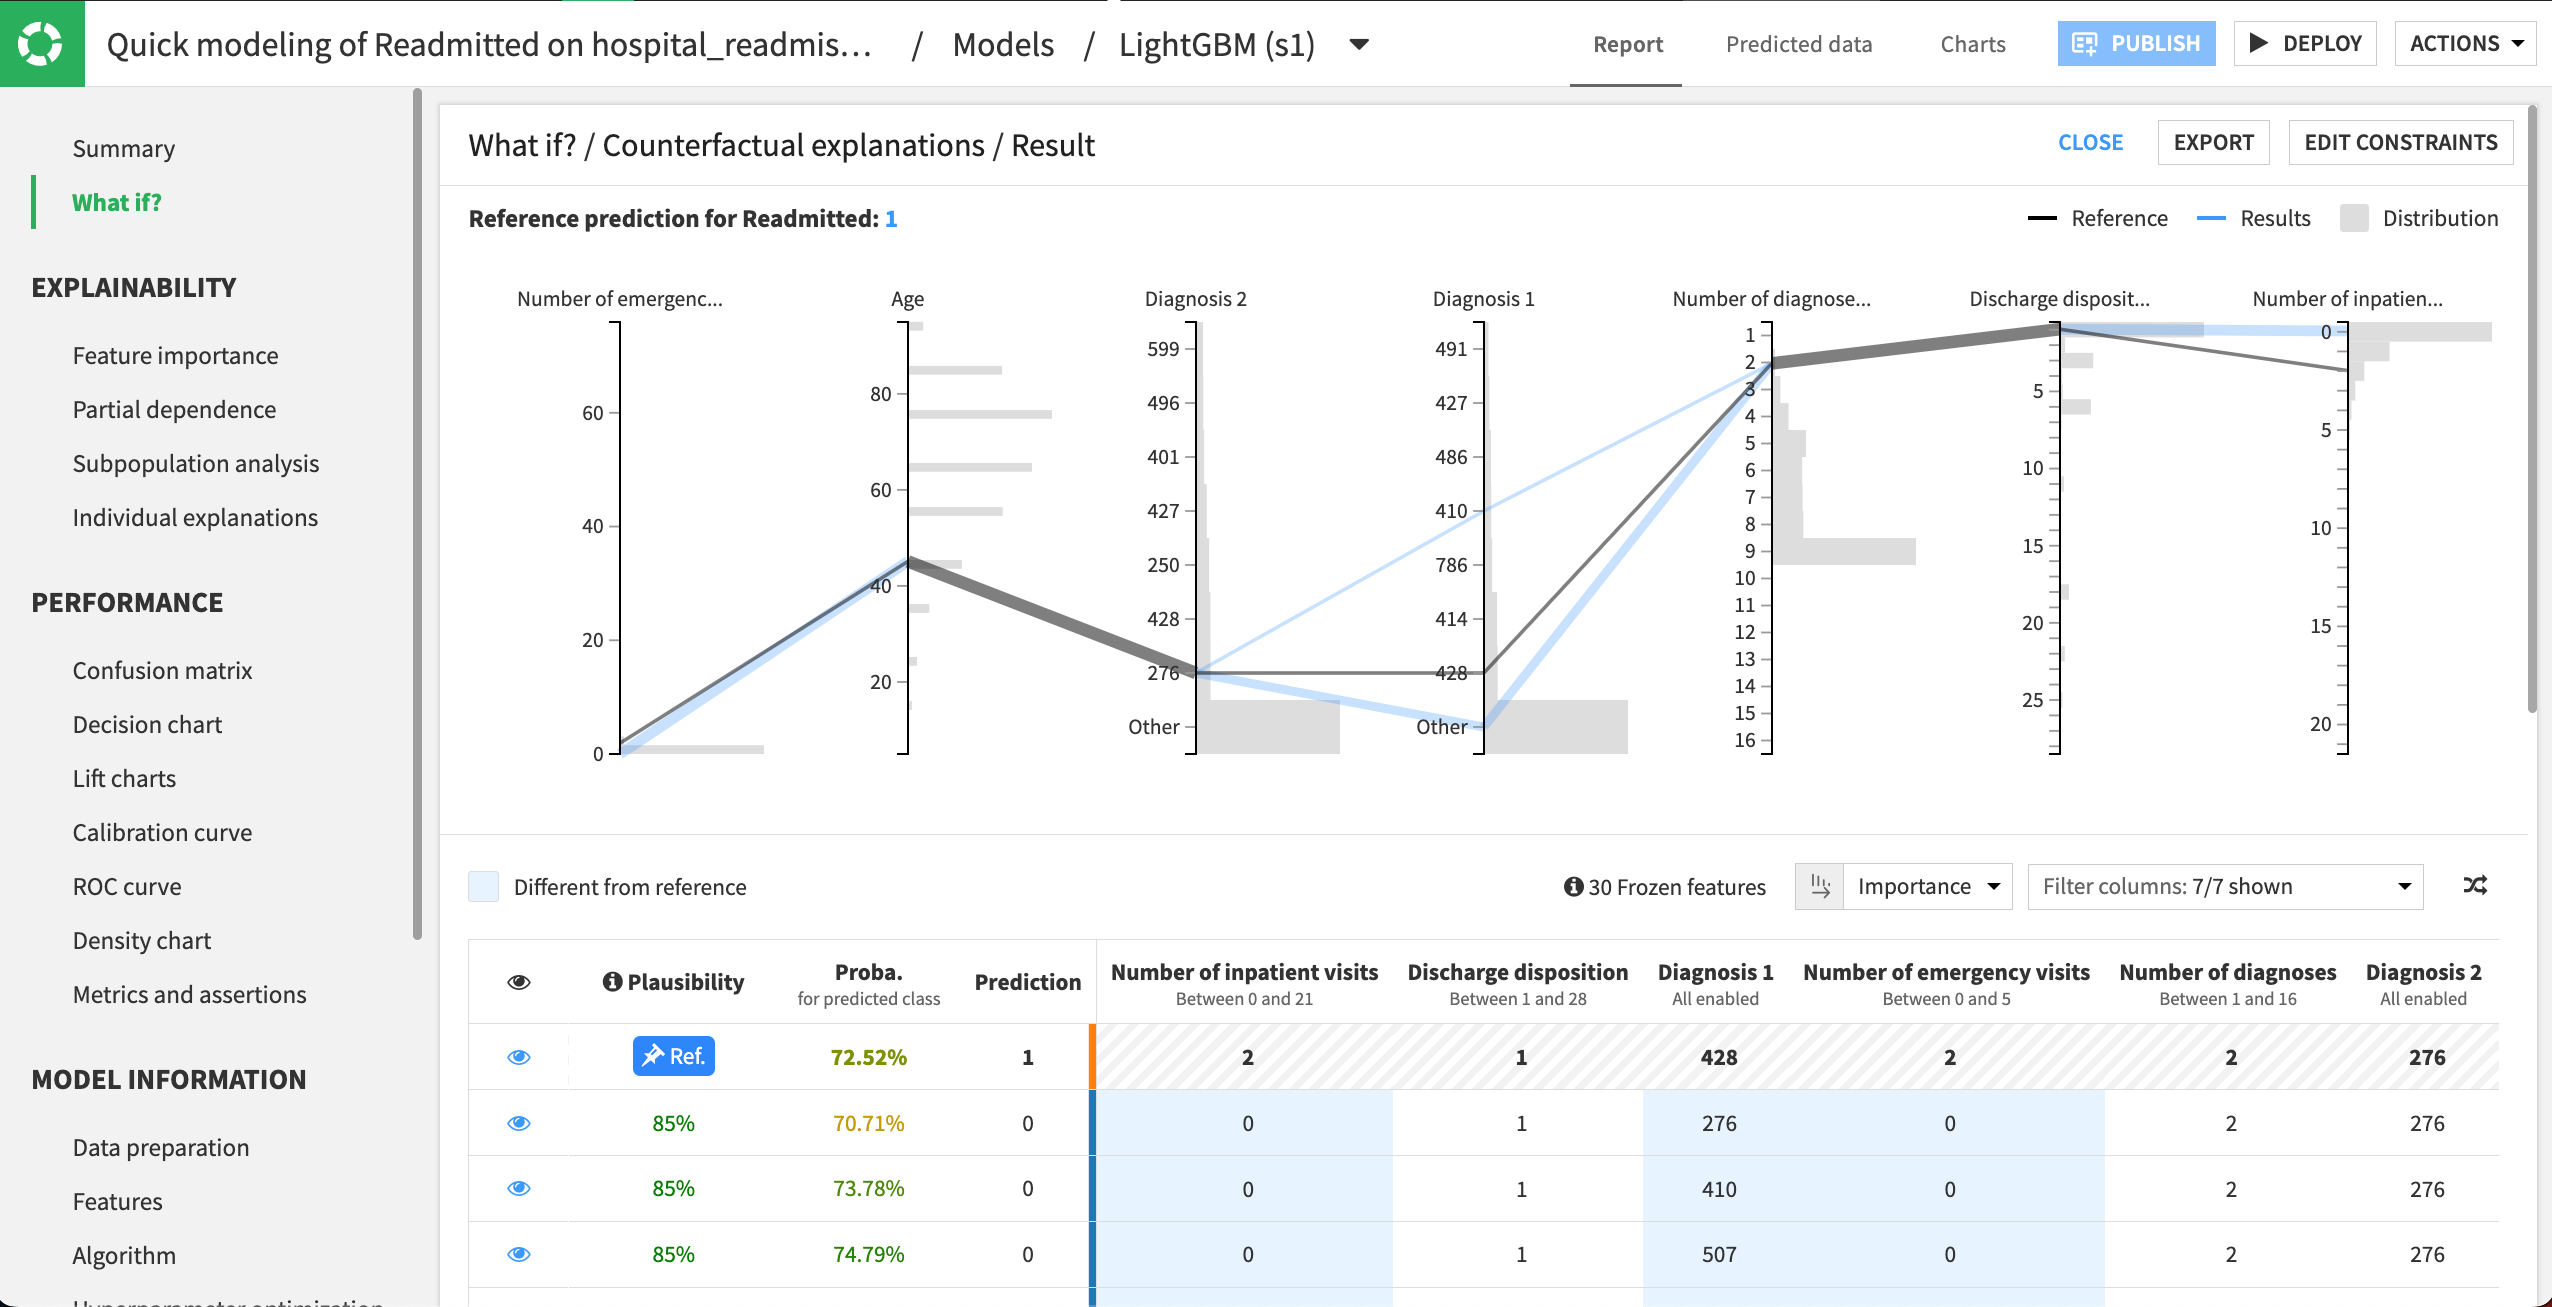
Task: Click the info icon next to 30 Frozen features
Action: (x=1572, y=886)
